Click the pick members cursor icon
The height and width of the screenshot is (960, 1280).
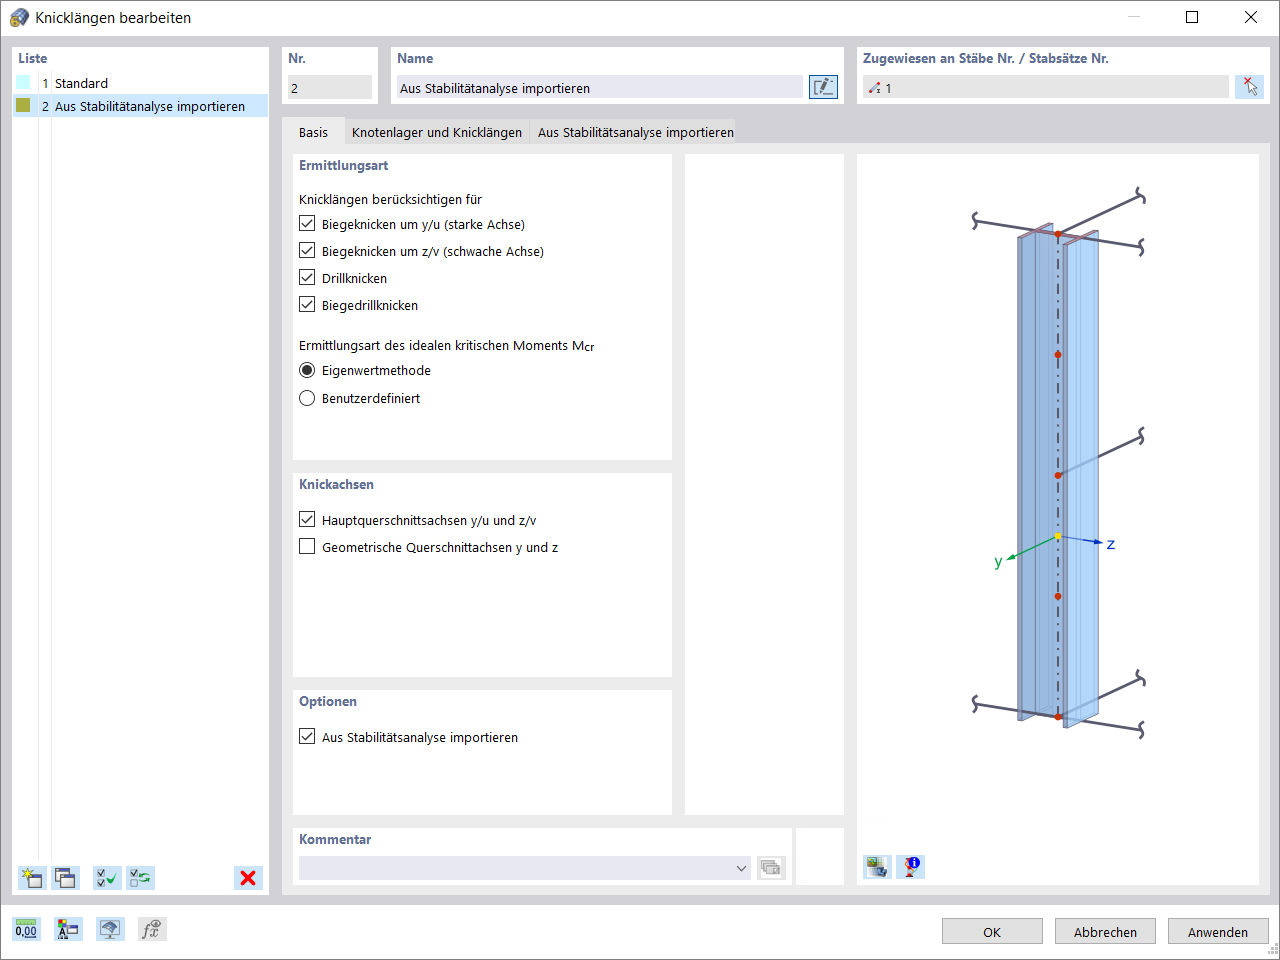(x=1249, y=87)
